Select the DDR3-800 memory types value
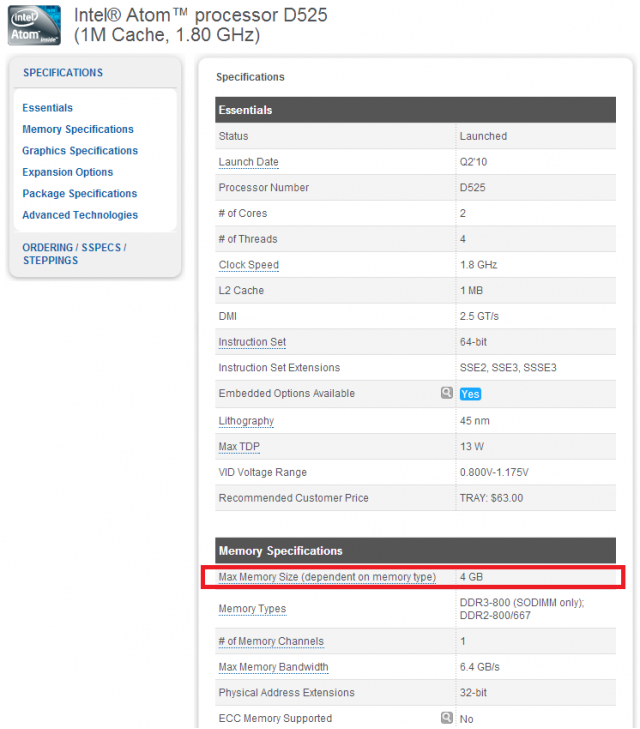The height and width of the screenshot is (729, 640). 522,609
